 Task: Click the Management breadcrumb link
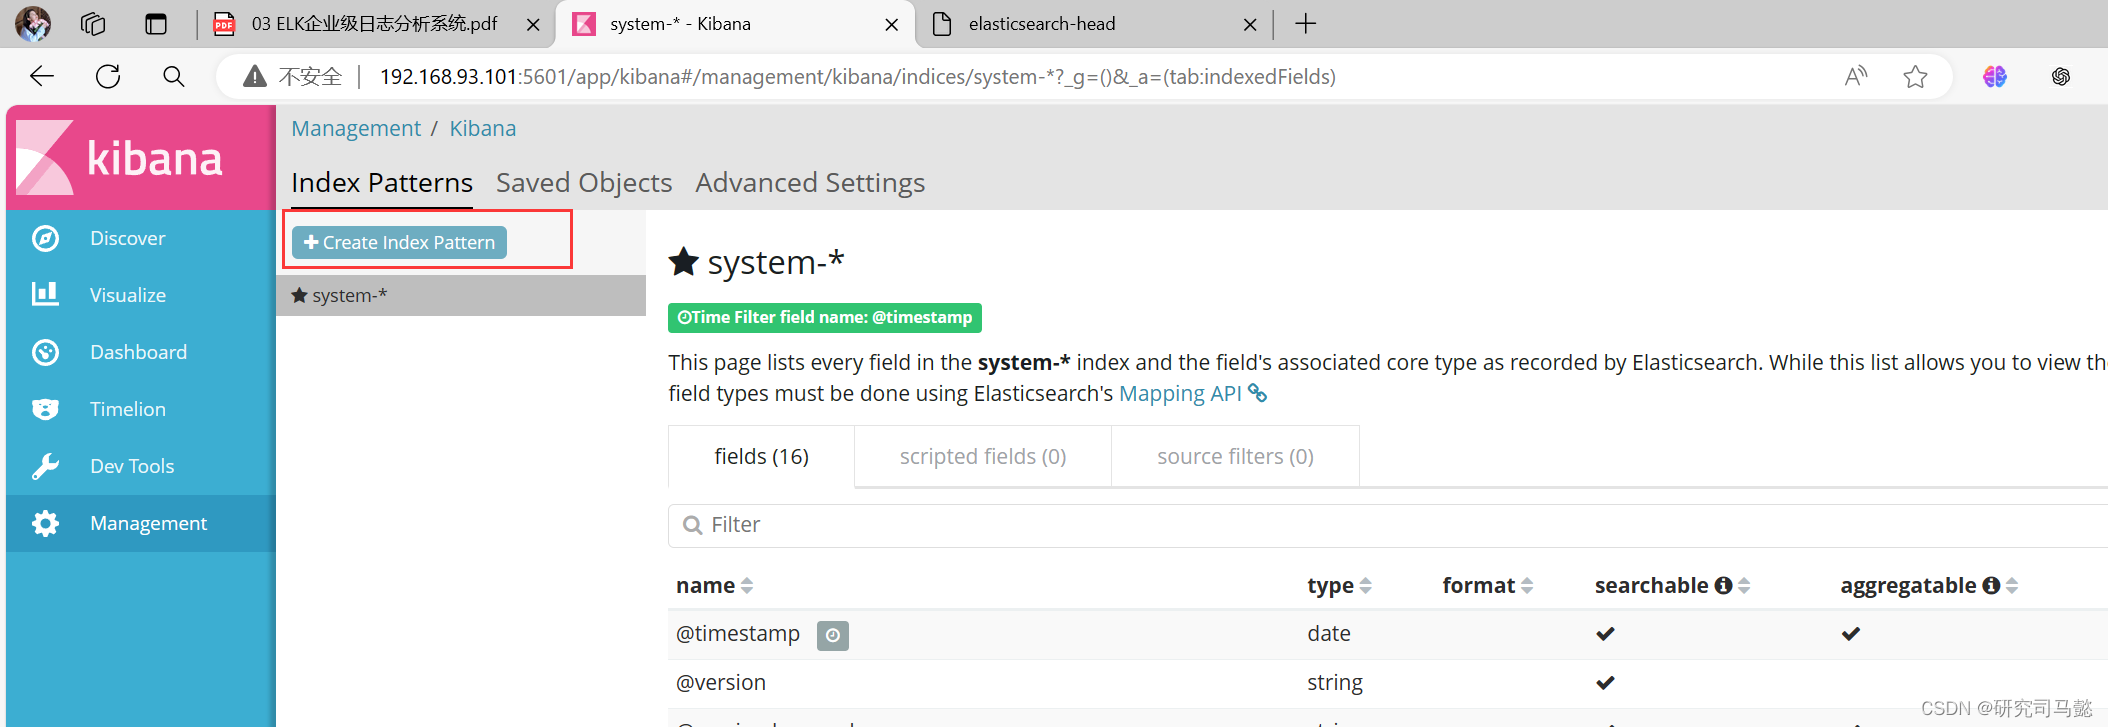pos(356,128)
